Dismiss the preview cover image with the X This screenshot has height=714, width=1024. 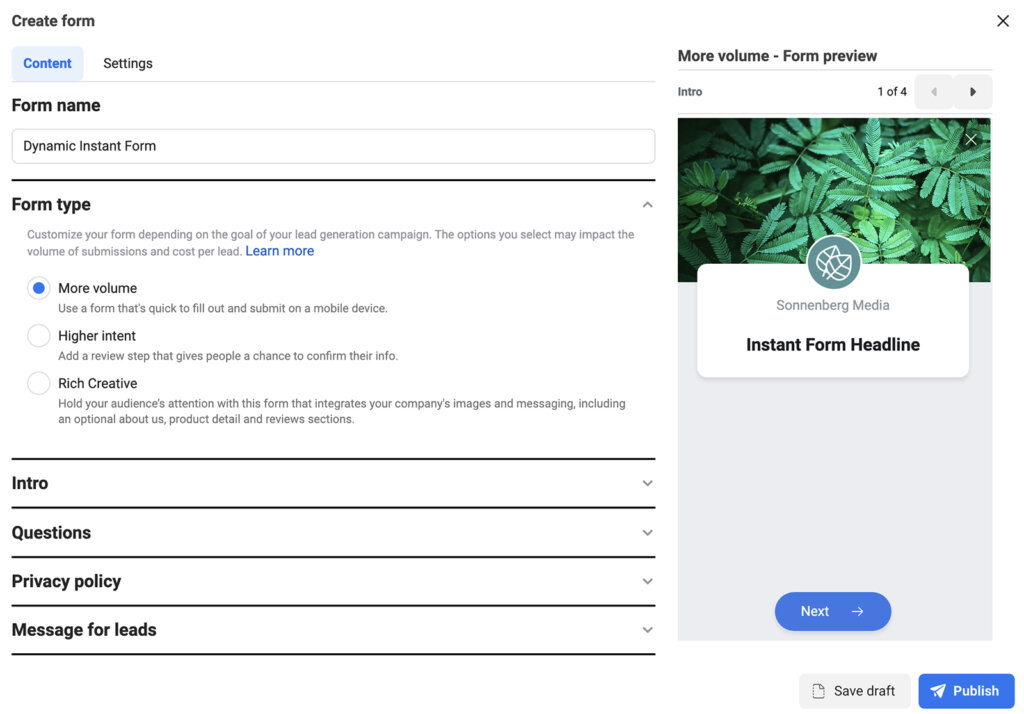(x=970, y=139)
